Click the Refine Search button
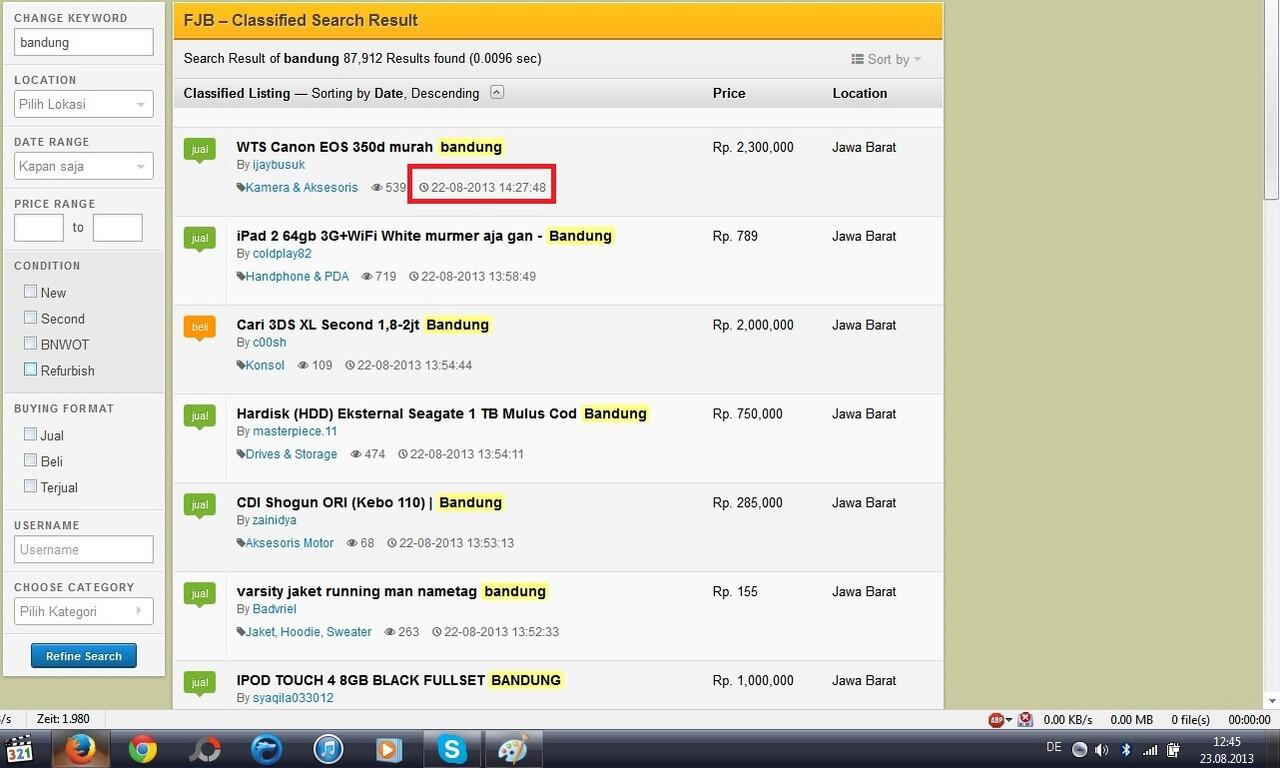Viewport: 1280px width, 768px height. 84,656
